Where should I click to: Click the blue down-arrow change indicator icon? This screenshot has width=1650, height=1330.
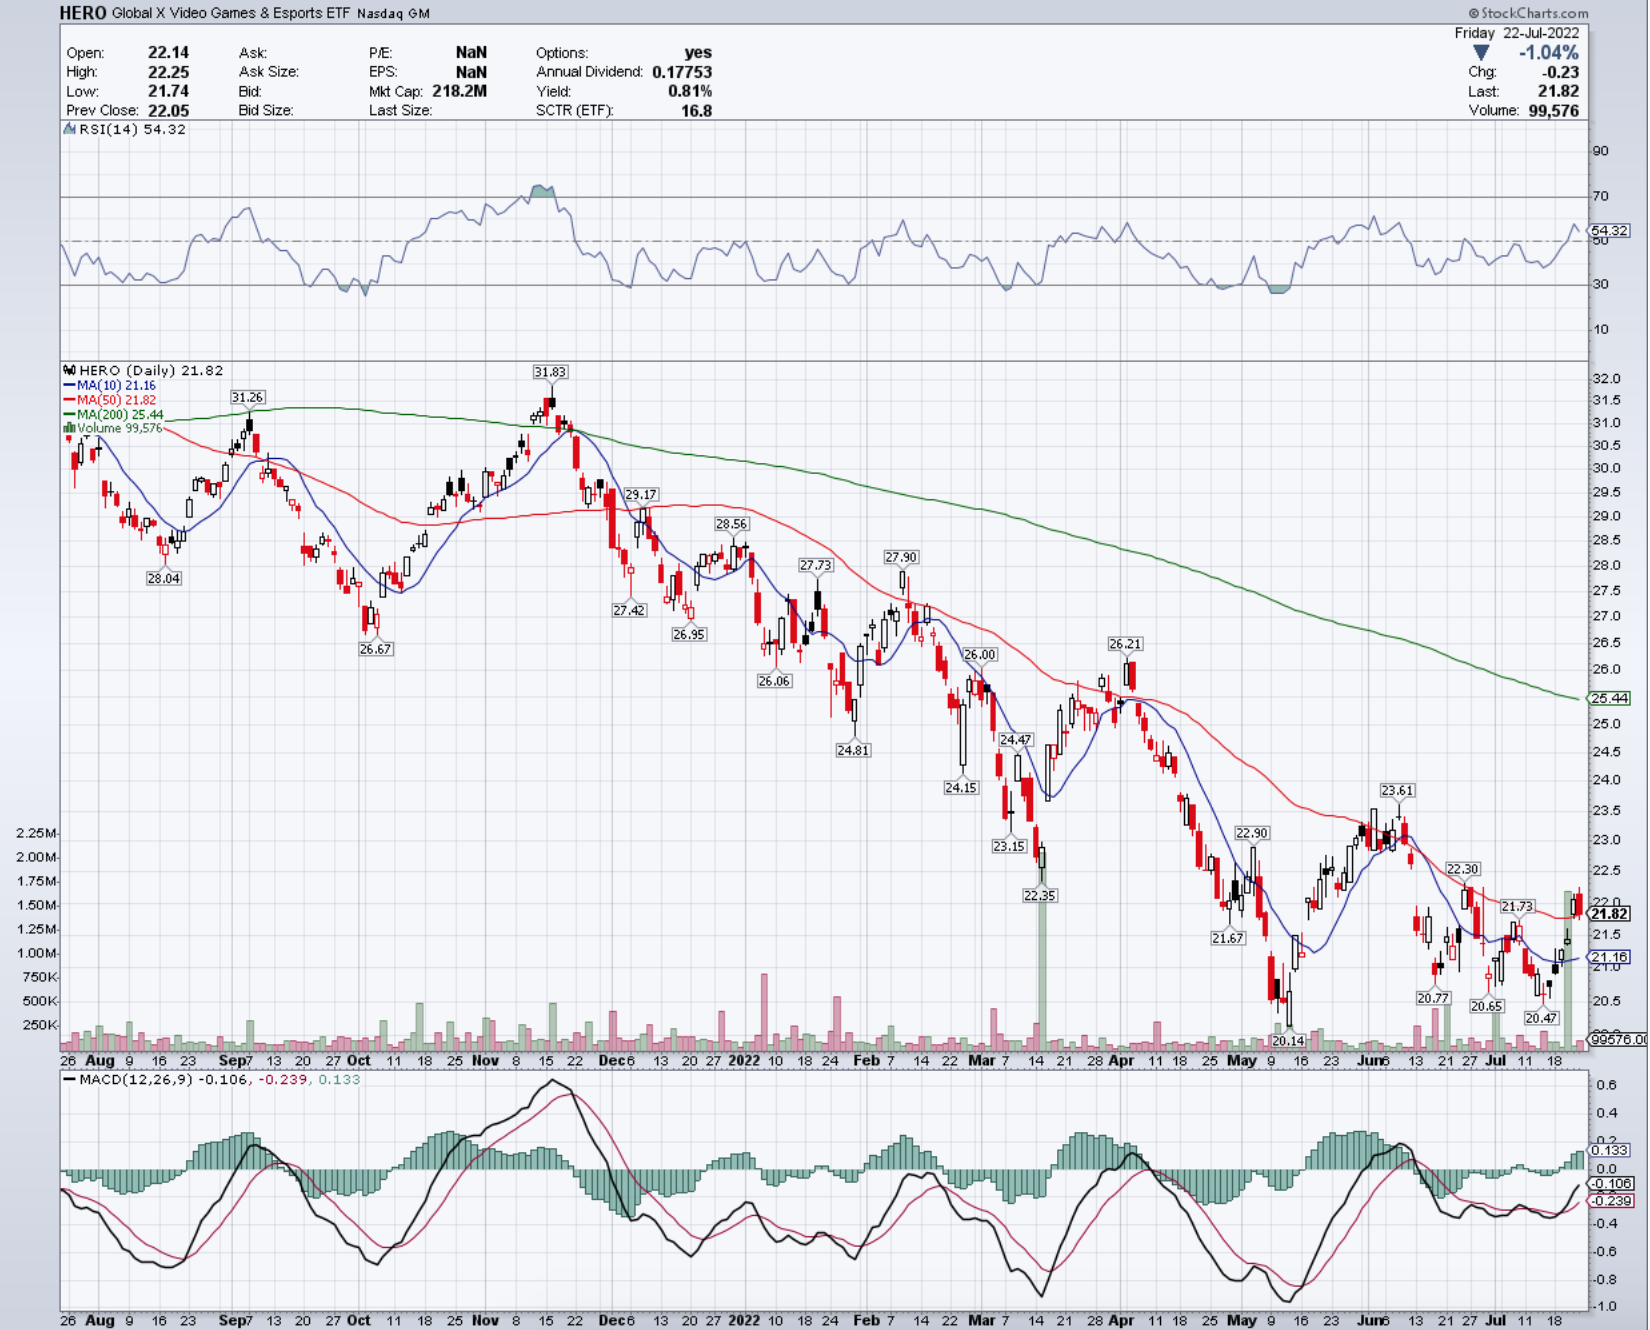pyautogui.click(x=1481, y=53)
